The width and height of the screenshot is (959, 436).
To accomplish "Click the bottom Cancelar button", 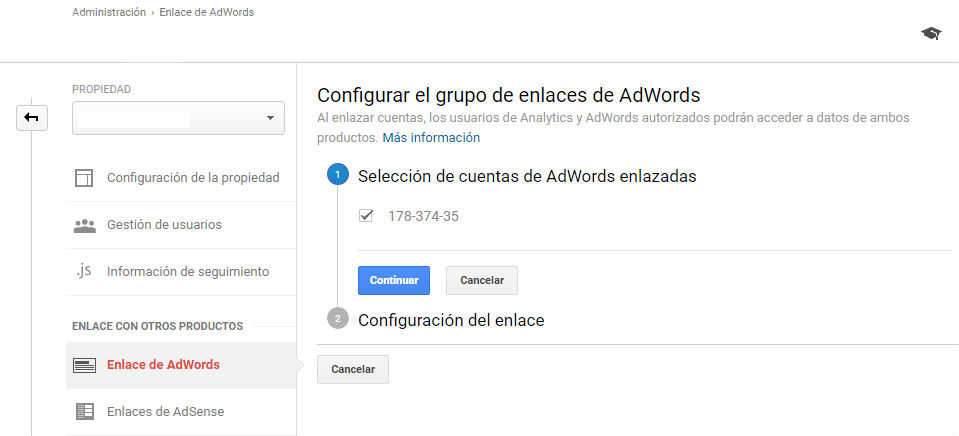I will [x=353, y=369].
